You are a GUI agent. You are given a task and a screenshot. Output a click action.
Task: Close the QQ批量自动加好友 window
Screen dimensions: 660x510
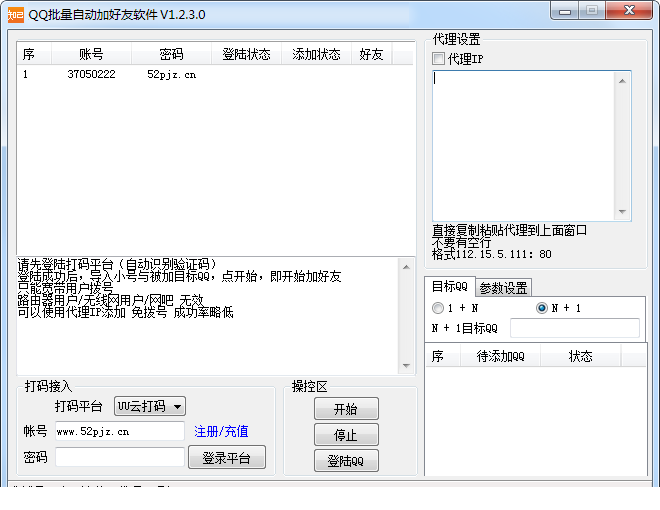tap(629, 11)
